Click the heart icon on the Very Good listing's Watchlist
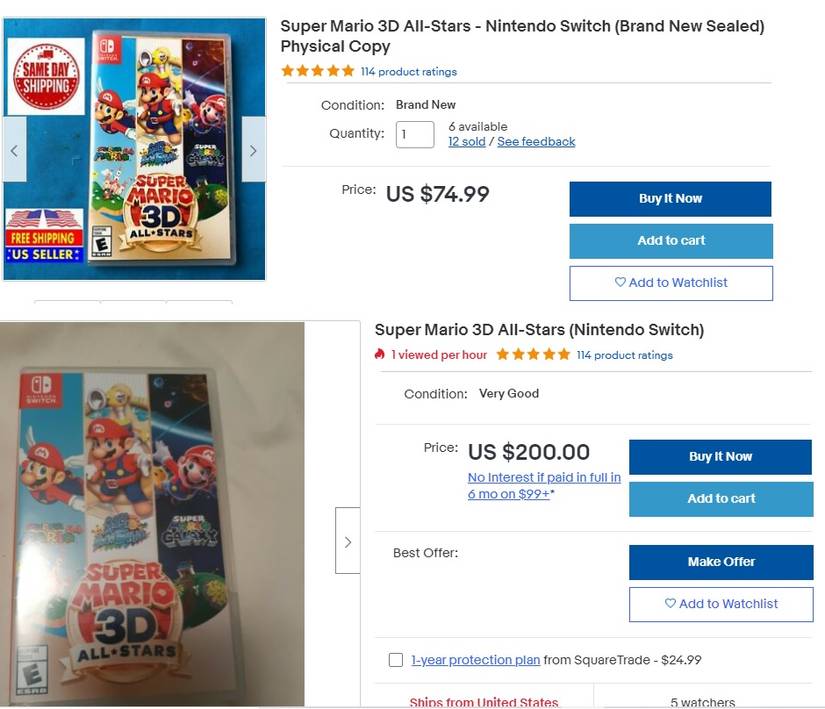The height and width of the screenshot is (709, 825). [672, 604]
